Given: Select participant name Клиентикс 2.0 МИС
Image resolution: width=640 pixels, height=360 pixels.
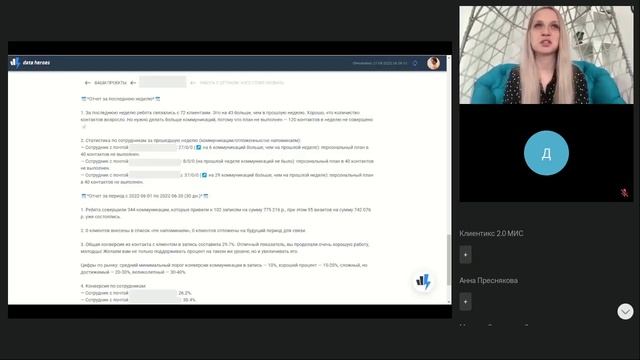Looking at the screenshot, I should (491, 233).
